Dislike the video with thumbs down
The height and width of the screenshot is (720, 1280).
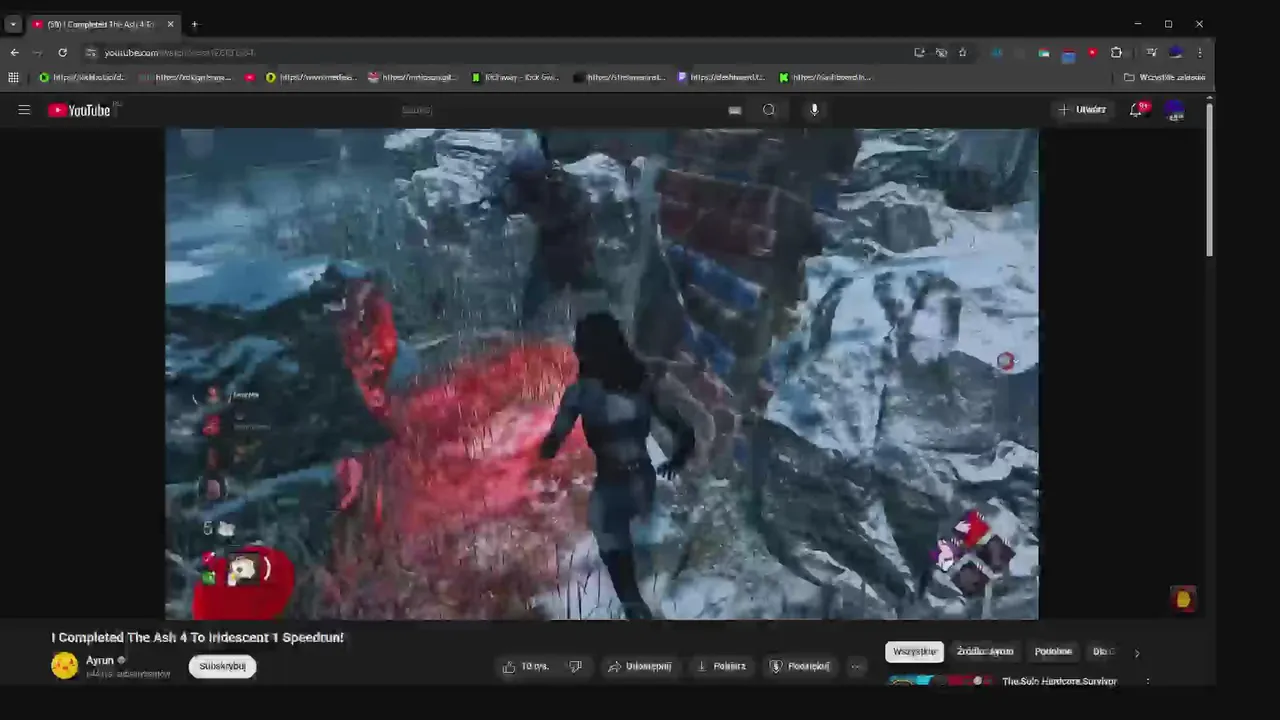tap(576, 666)
